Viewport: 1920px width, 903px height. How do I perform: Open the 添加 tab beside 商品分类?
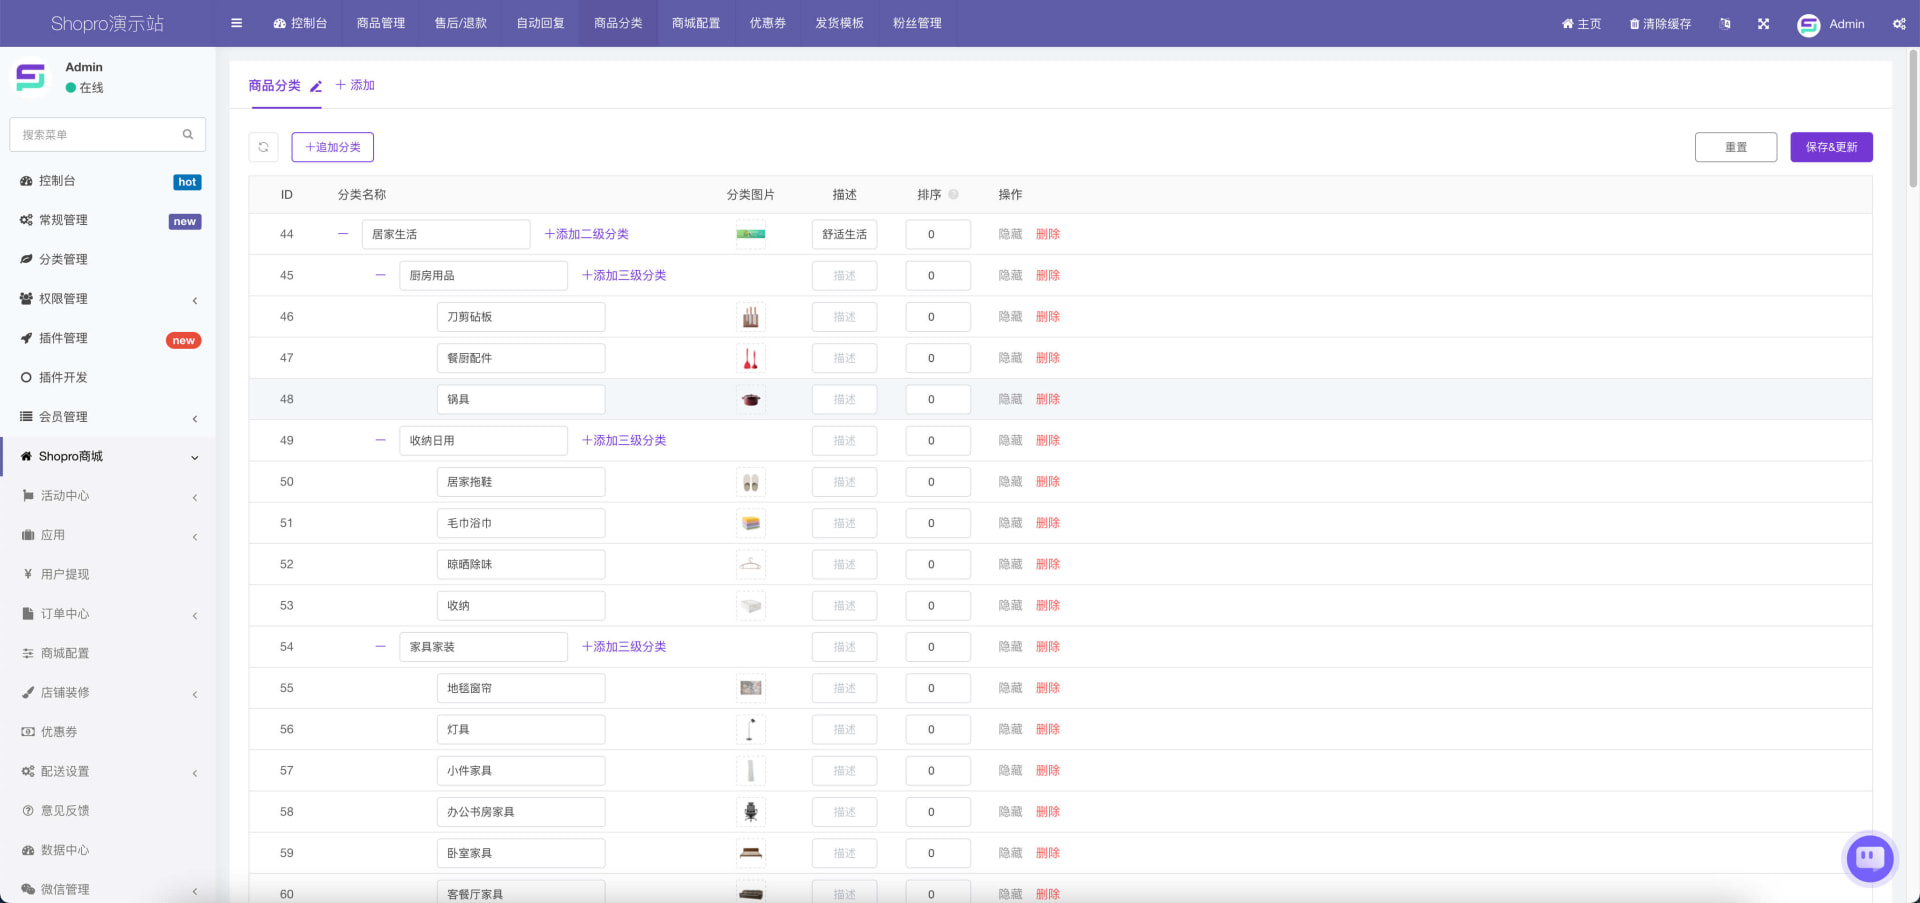pyautogui.click(x=355, y=85)
